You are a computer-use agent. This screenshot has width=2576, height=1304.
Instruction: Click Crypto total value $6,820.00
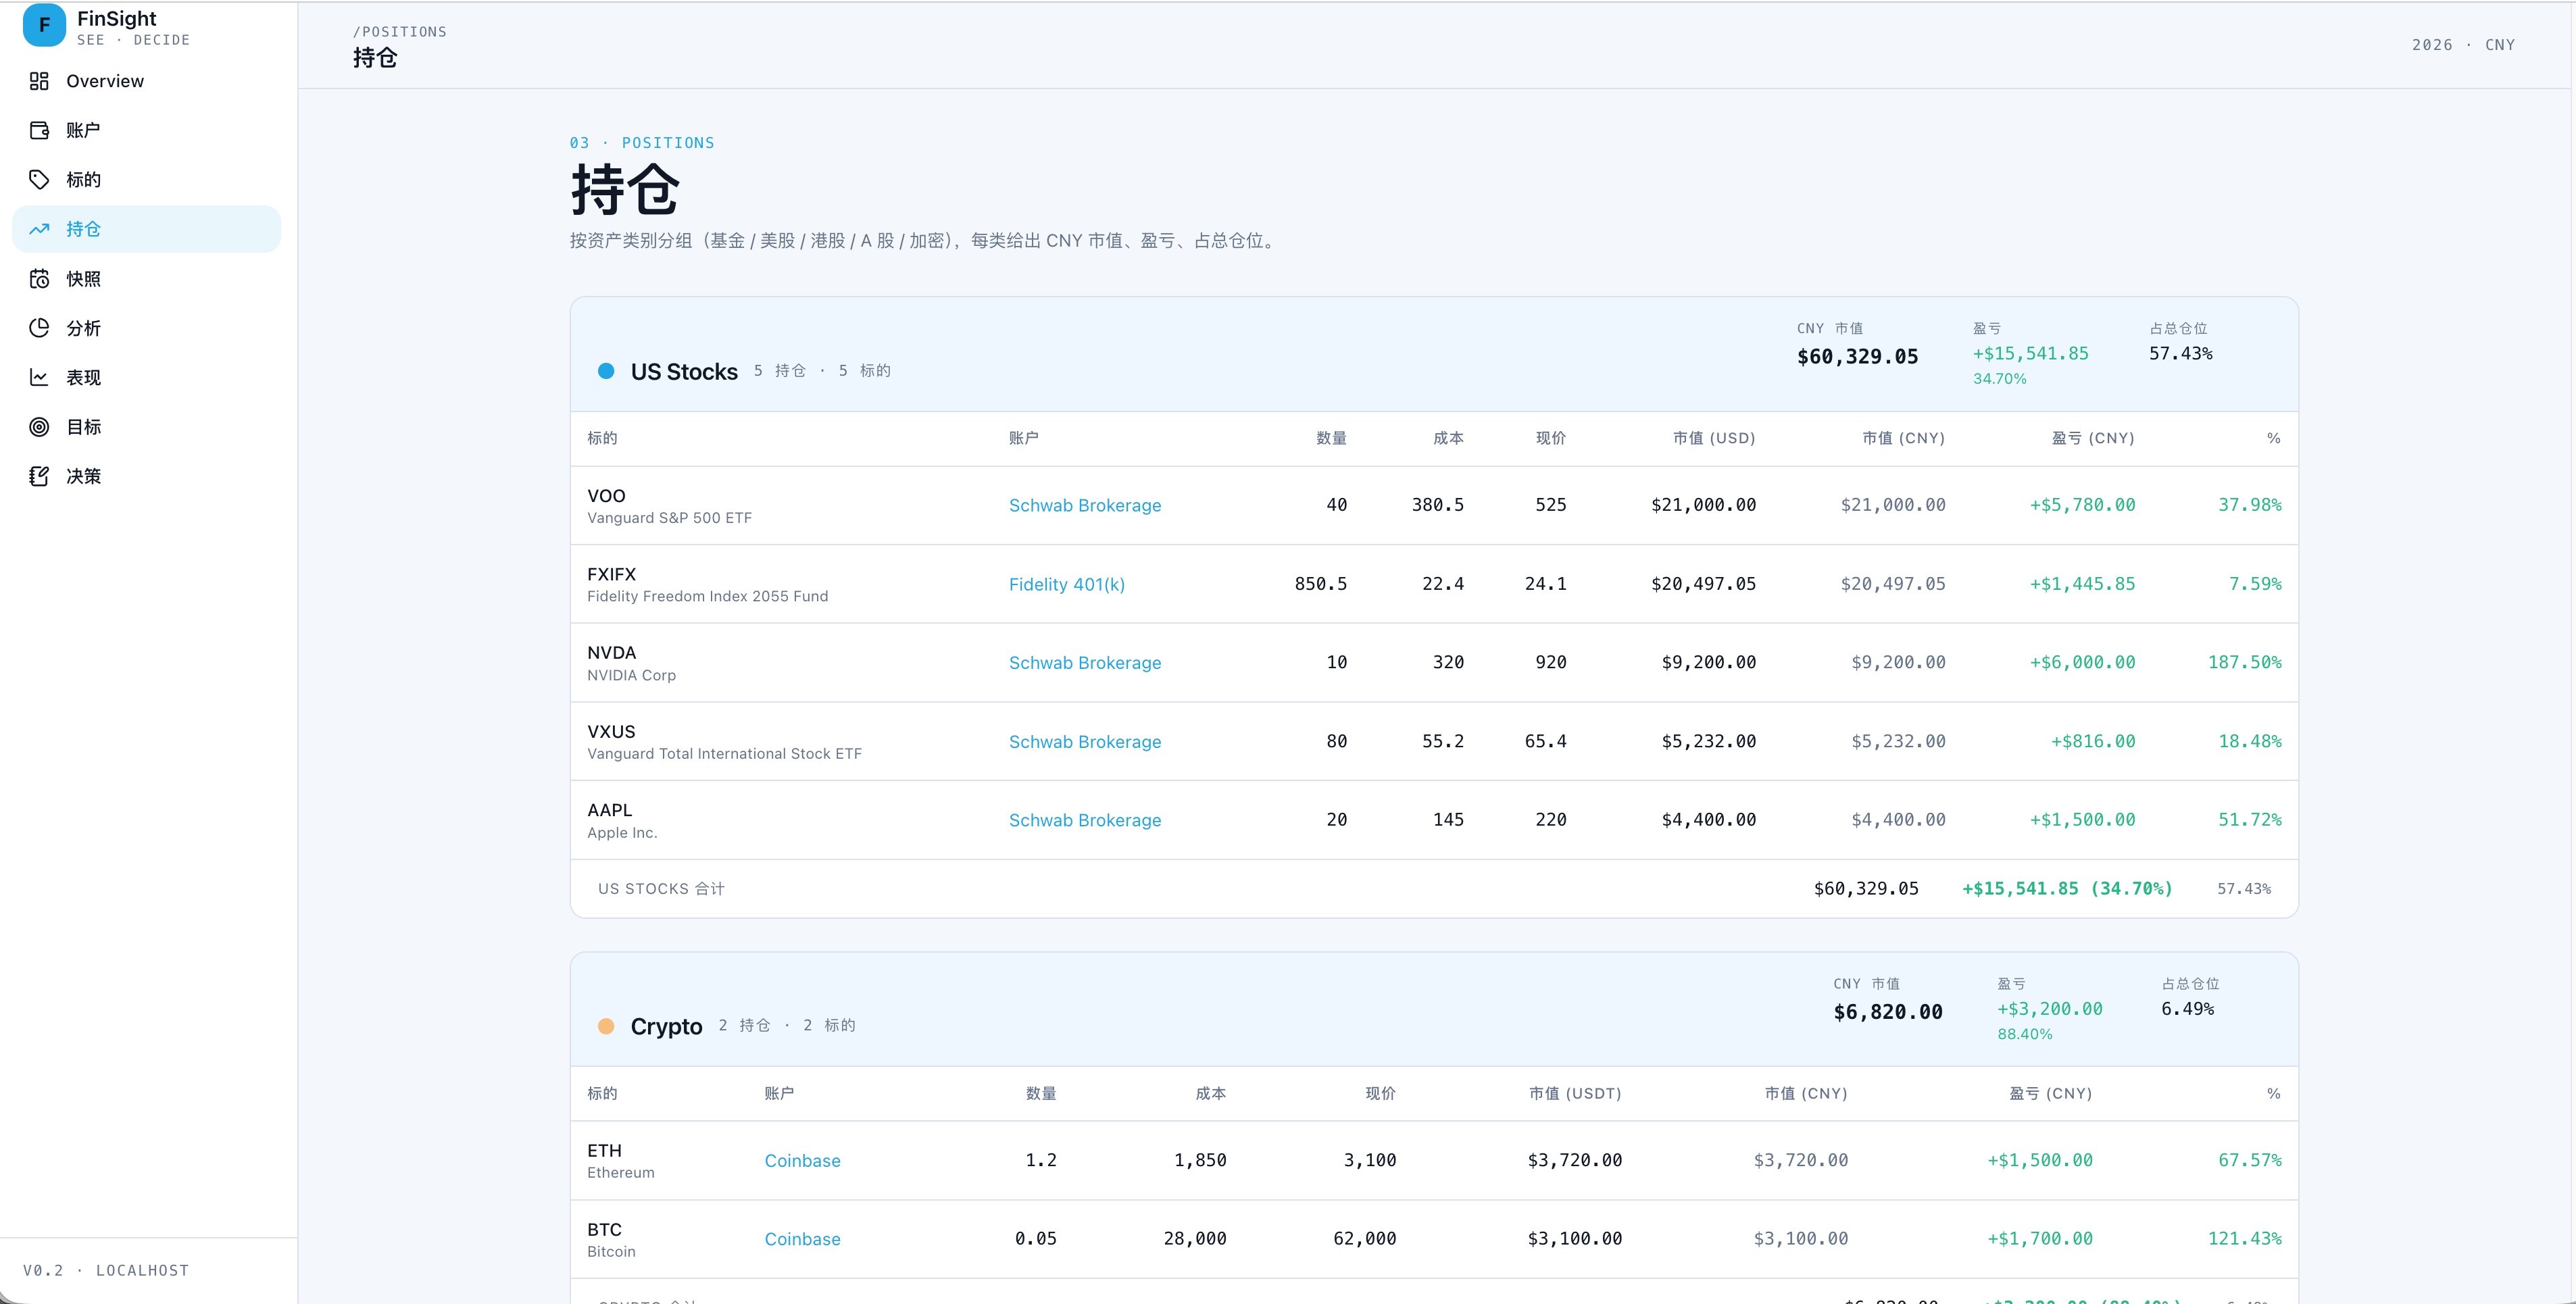1888,1012
